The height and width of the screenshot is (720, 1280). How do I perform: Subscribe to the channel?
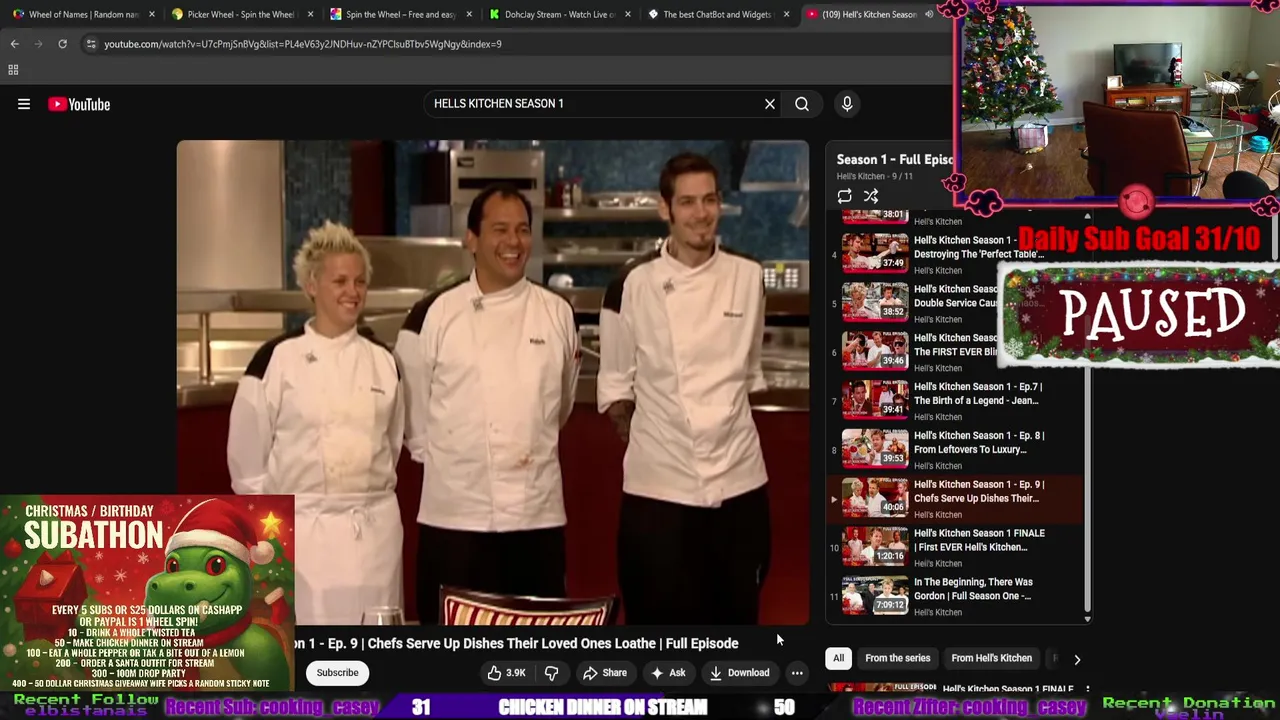click(337, 673)
